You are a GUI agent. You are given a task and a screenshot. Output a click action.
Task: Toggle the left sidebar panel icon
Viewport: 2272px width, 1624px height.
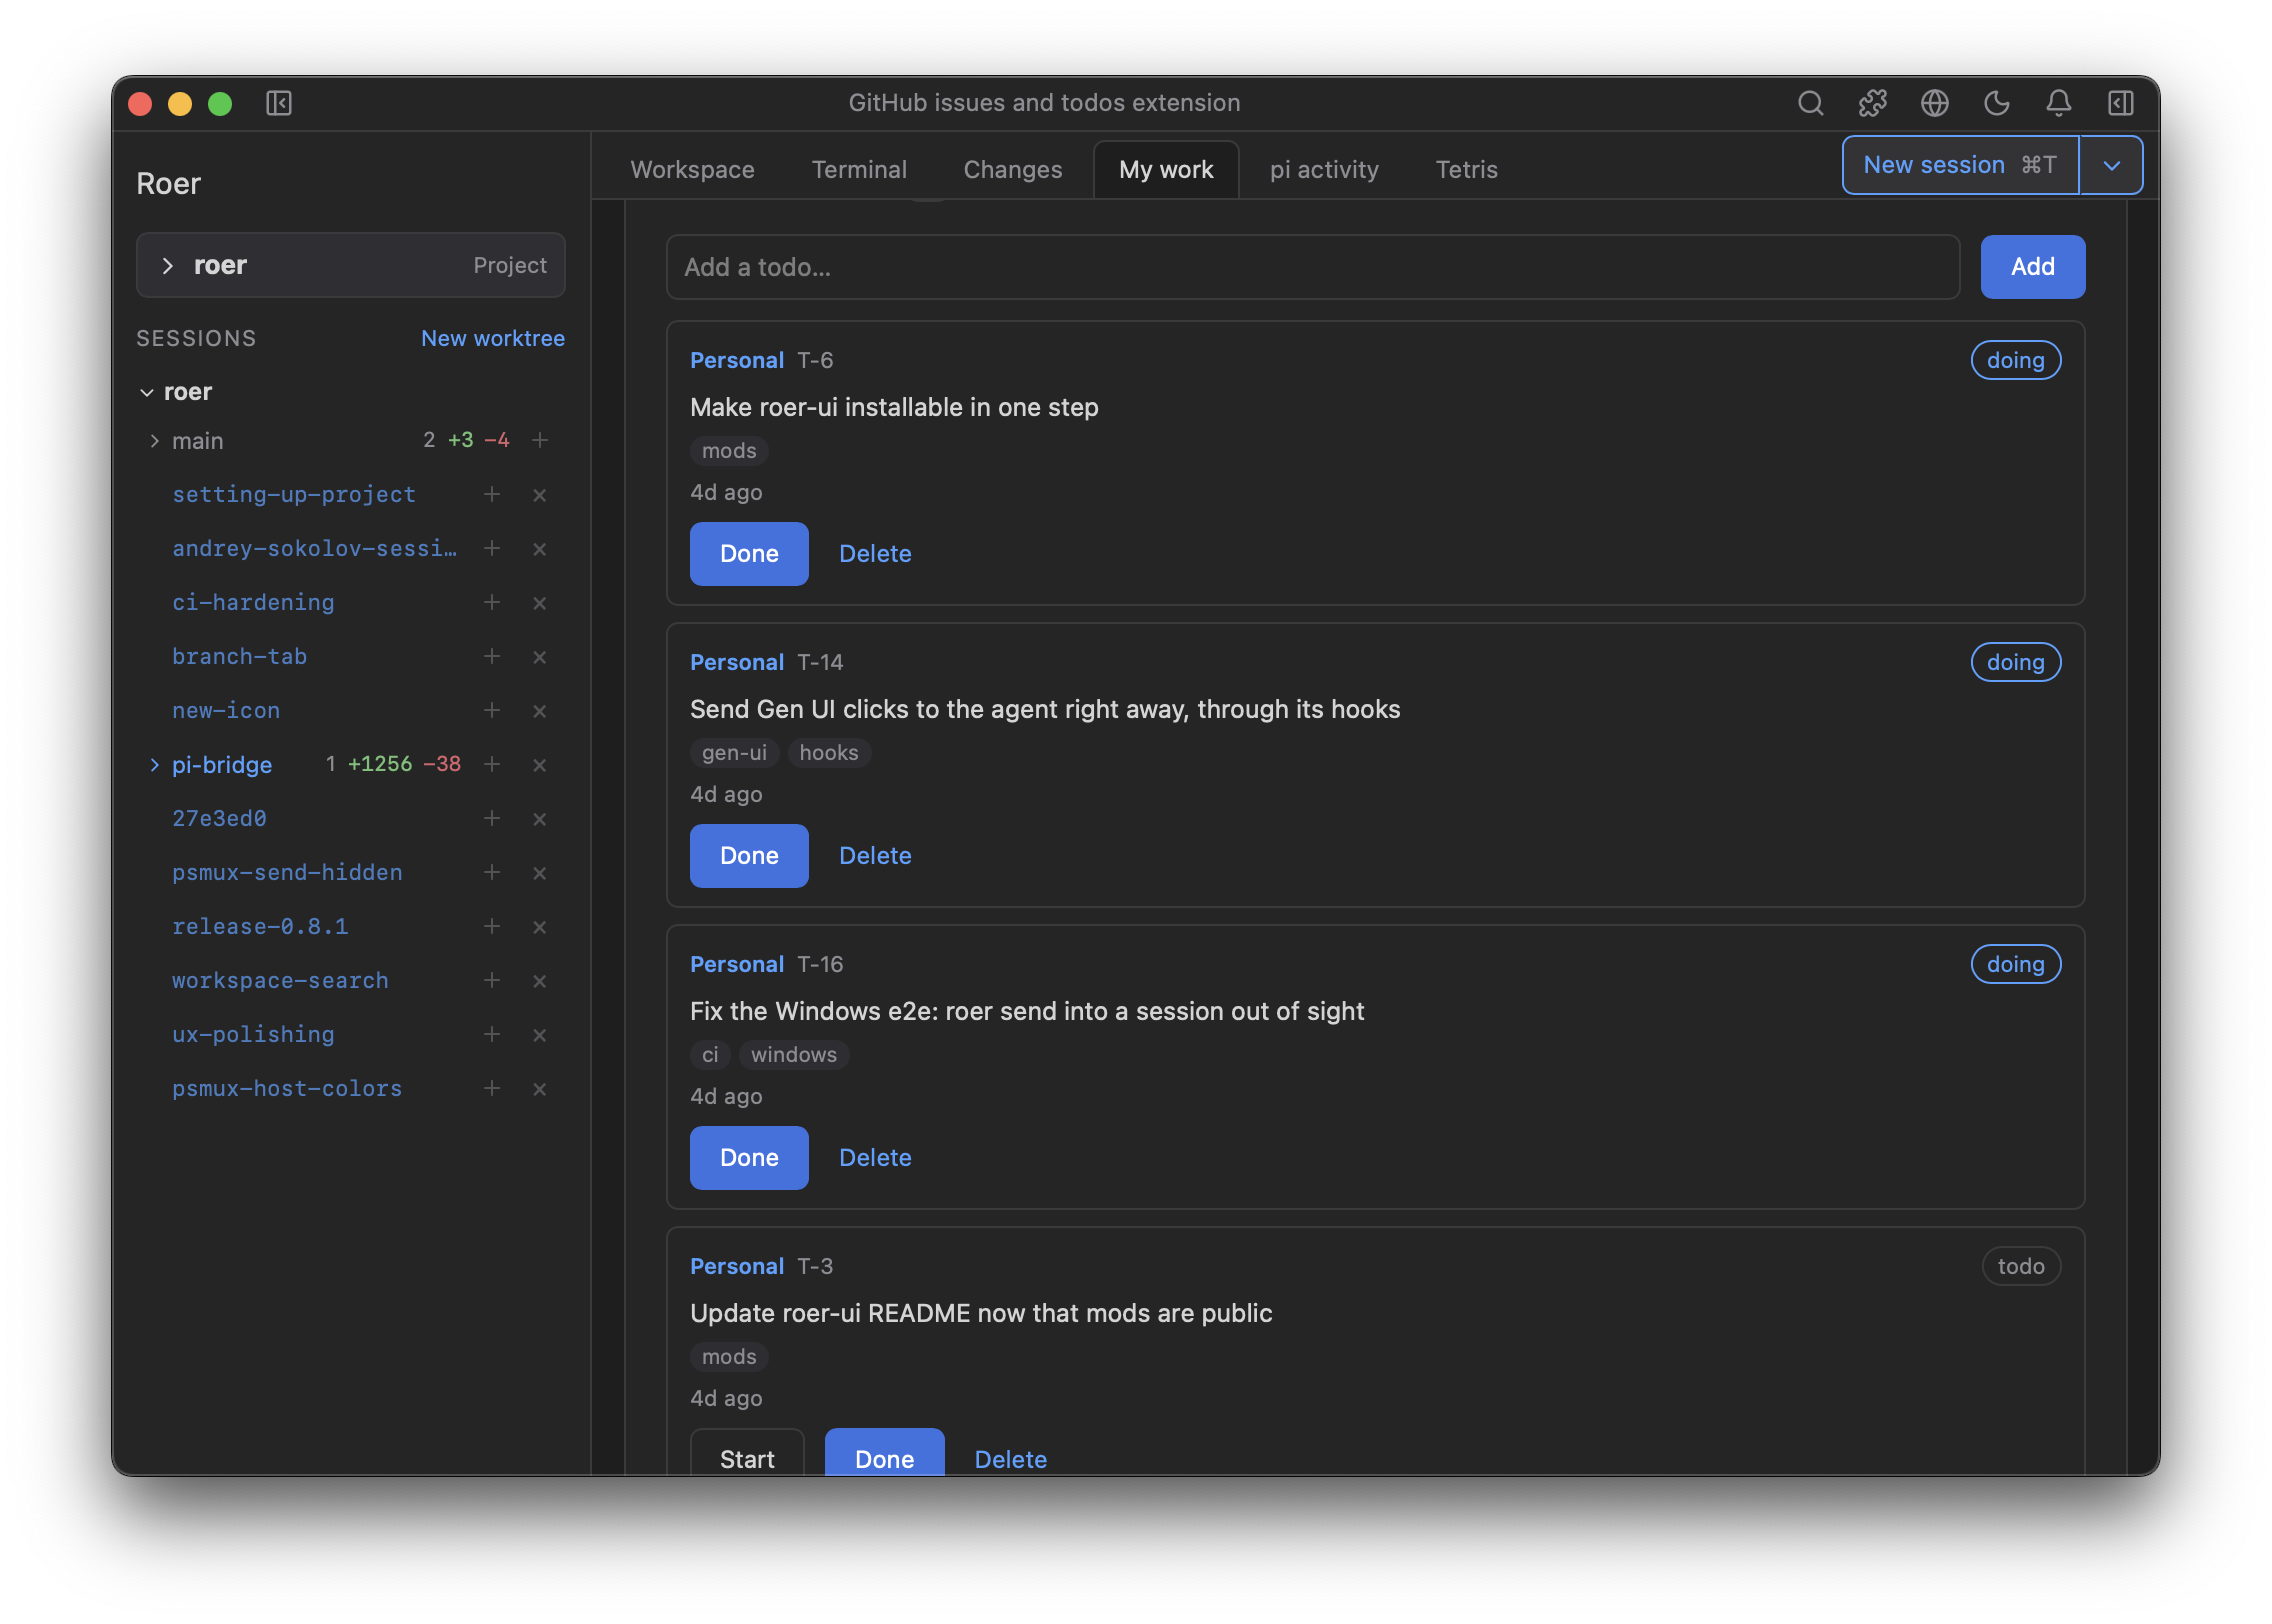point(279,103)
